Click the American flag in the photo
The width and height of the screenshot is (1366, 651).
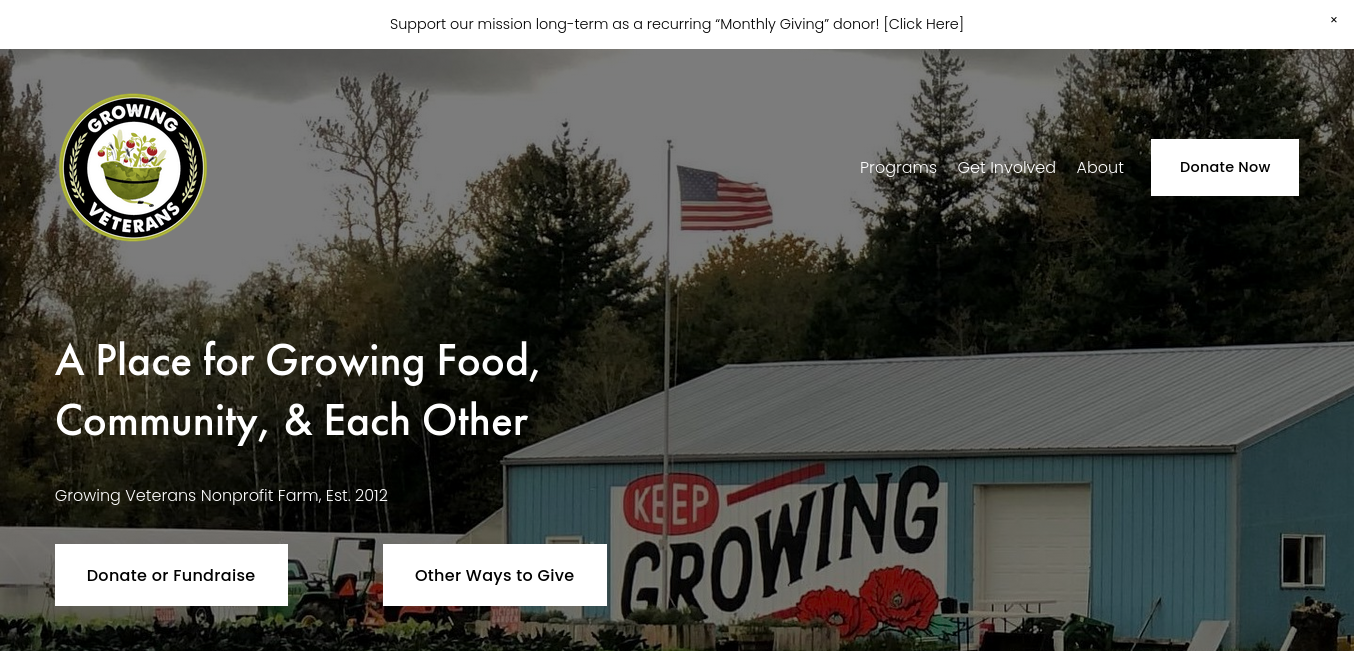(x=724, y=198)
